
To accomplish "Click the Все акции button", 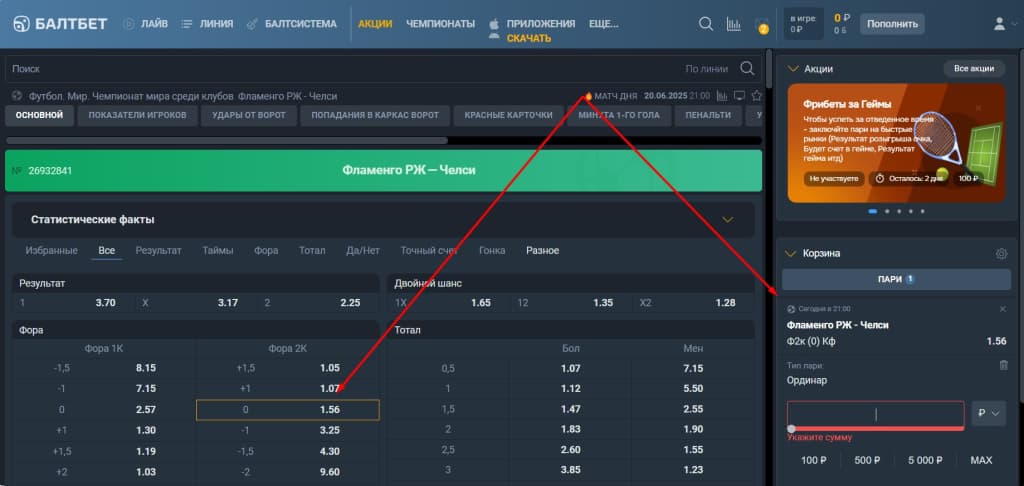I will tap(974, 69).
